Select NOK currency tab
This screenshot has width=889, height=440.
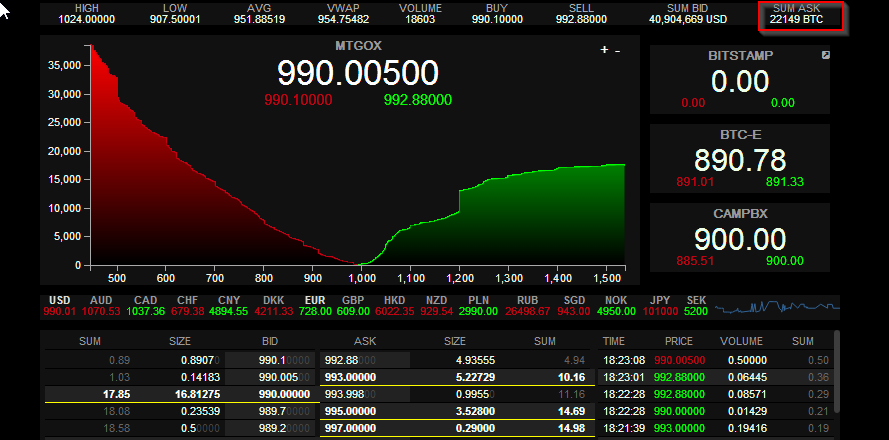point(617,306)
